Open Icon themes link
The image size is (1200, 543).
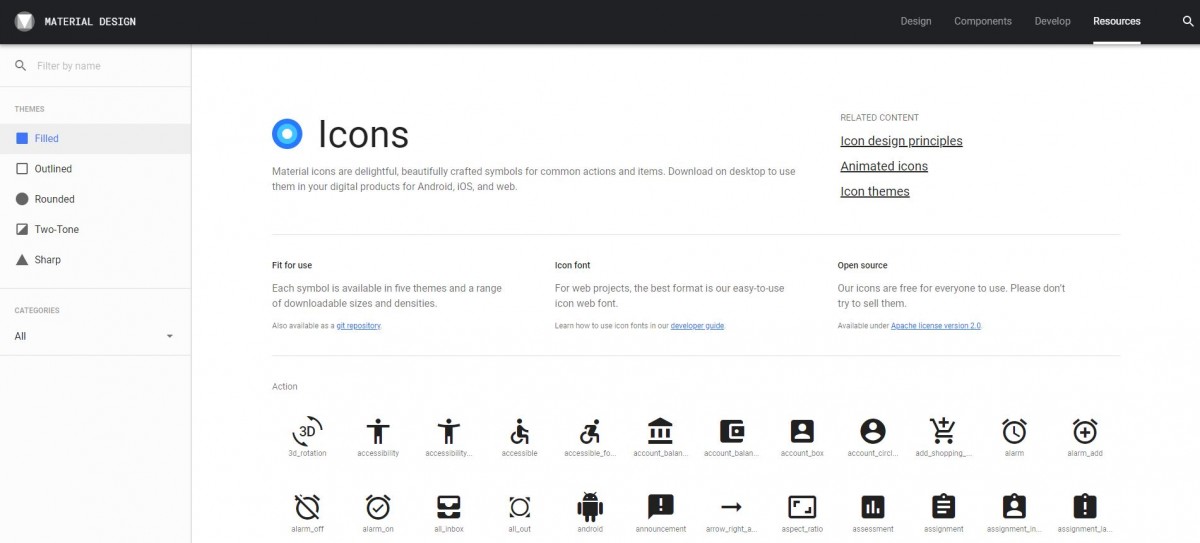click(x=875, y=191)
